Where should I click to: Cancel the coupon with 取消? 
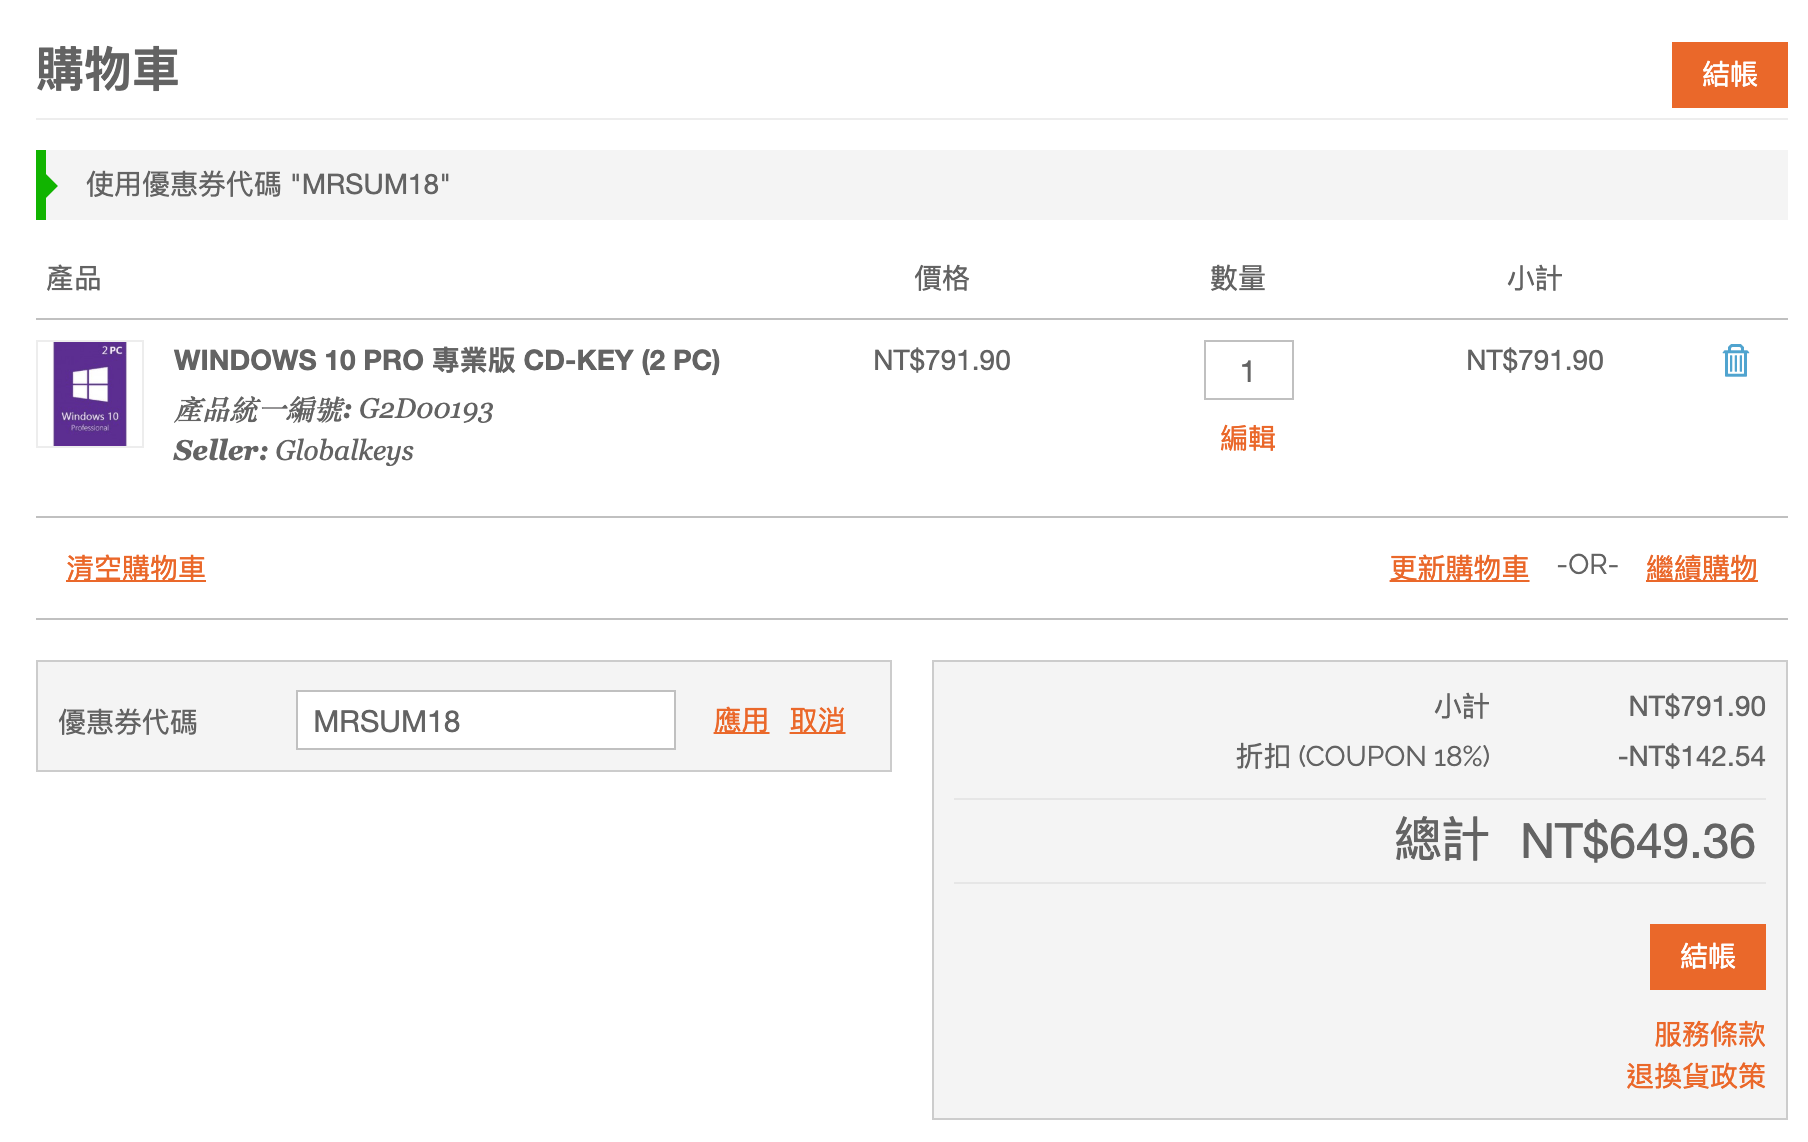pos(817,720)
